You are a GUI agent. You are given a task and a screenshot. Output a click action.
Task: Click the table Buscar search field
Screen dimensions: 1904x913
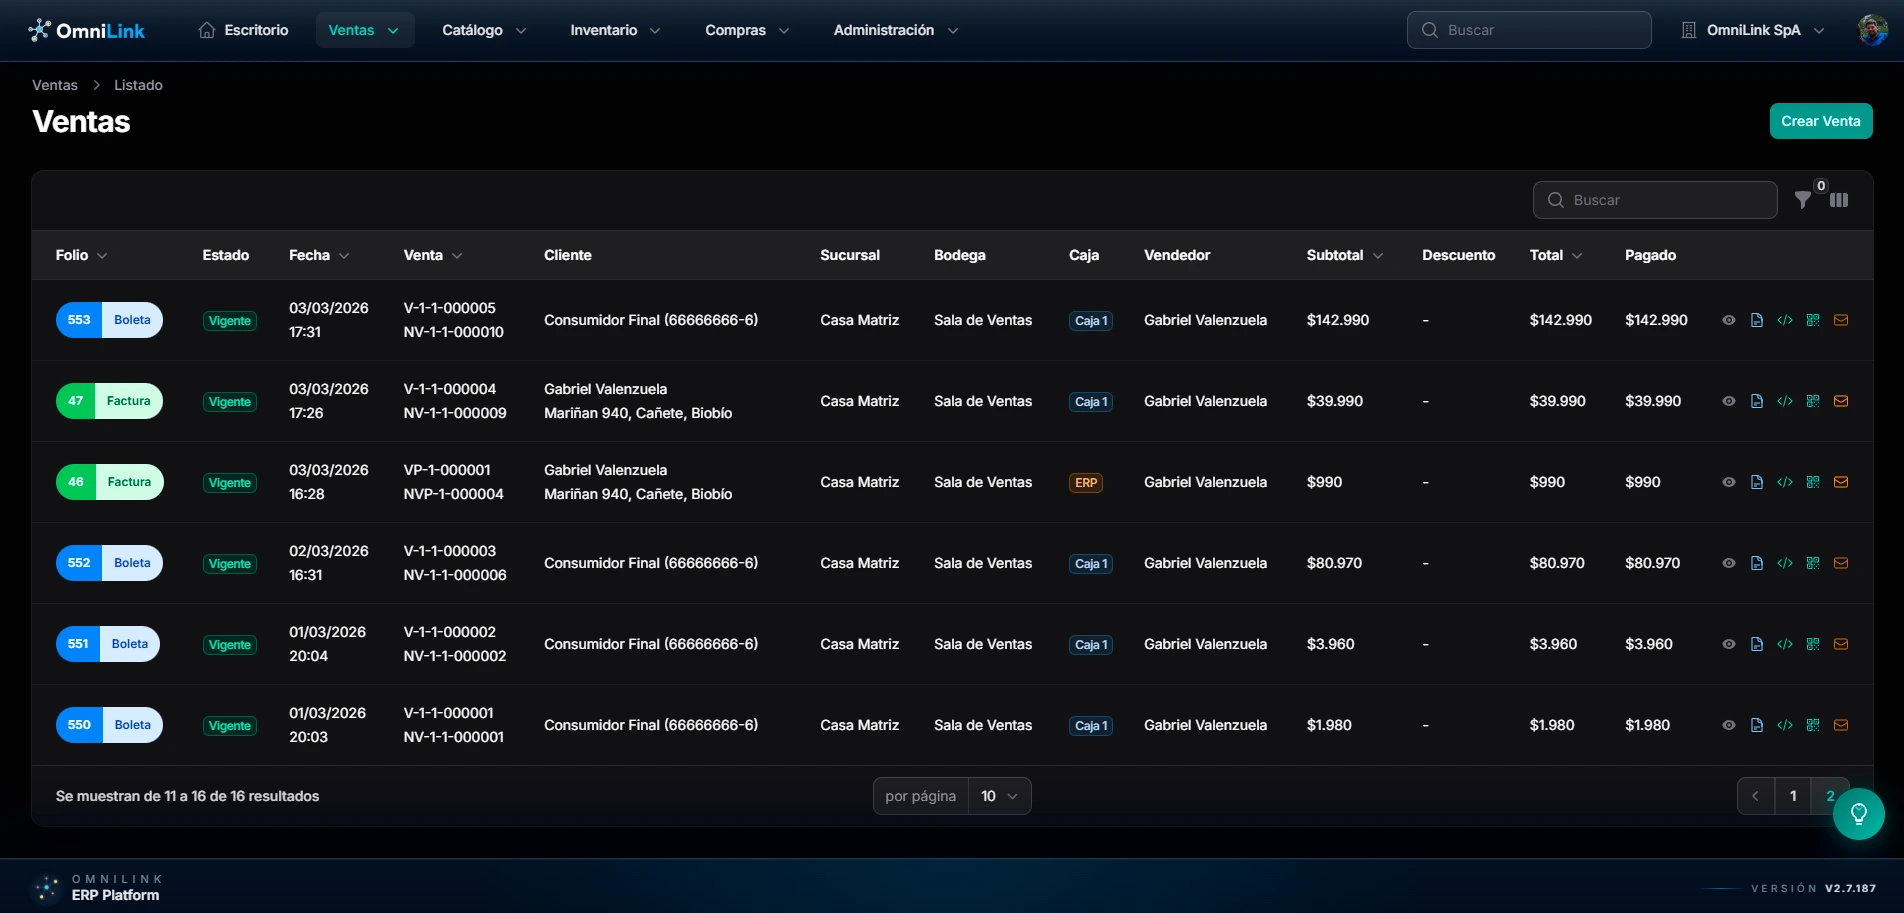click(1655, 200)
